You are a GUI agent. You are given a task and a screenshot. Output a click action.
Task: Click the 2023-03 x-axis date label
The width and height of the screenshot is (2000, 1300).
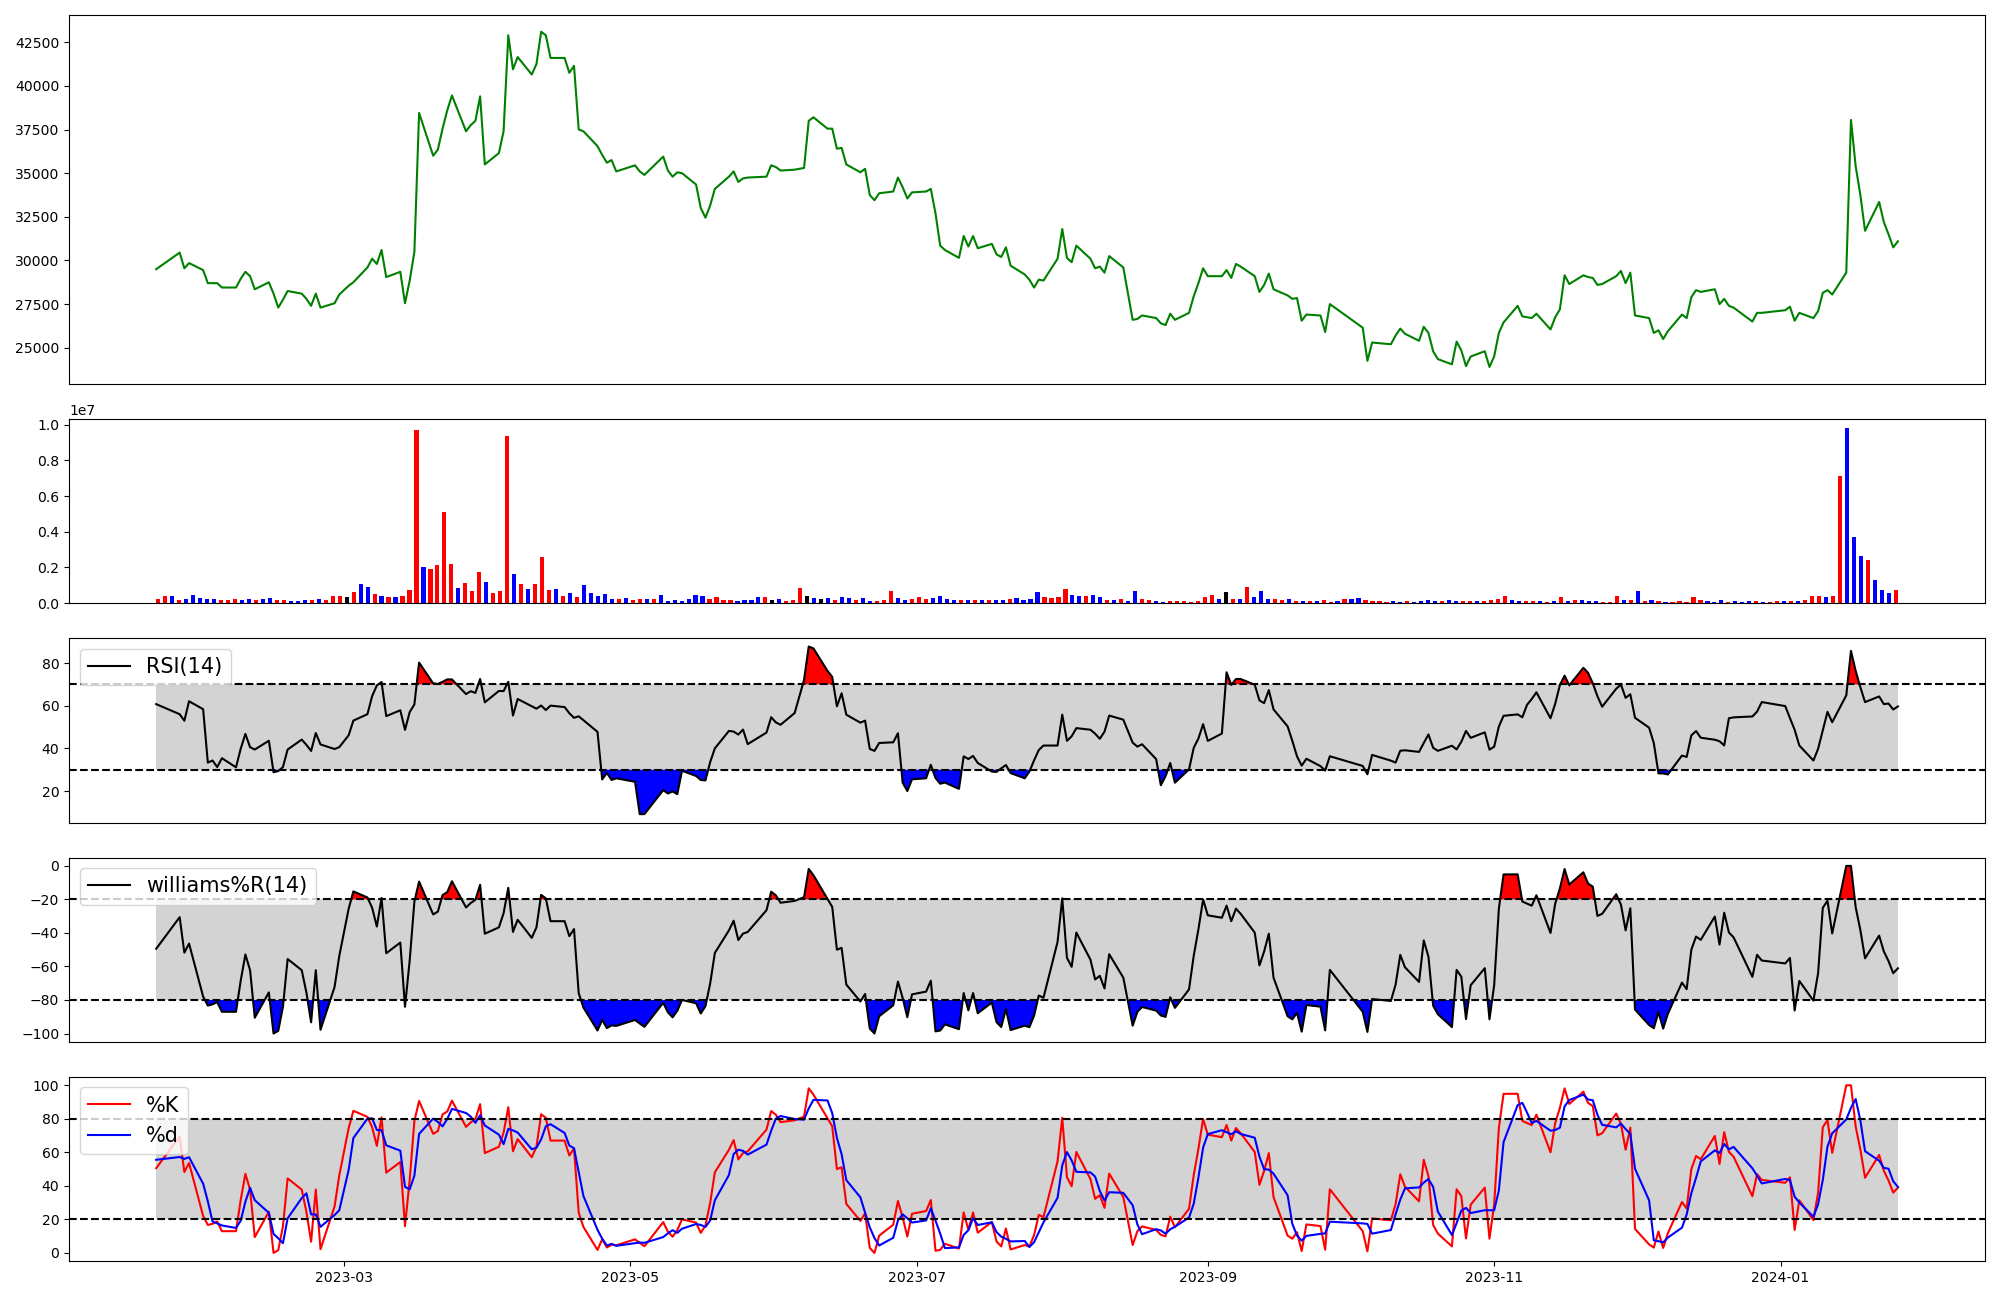point(344,1277)
